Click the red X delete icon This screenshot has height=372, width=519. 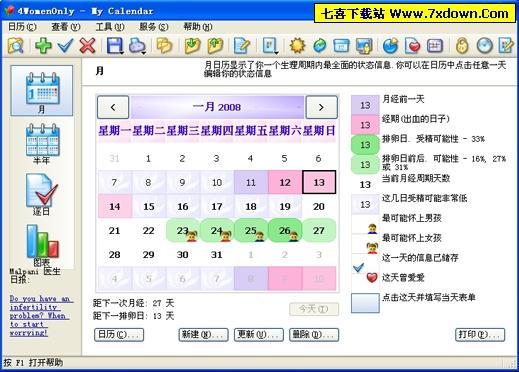pos(87,46)
